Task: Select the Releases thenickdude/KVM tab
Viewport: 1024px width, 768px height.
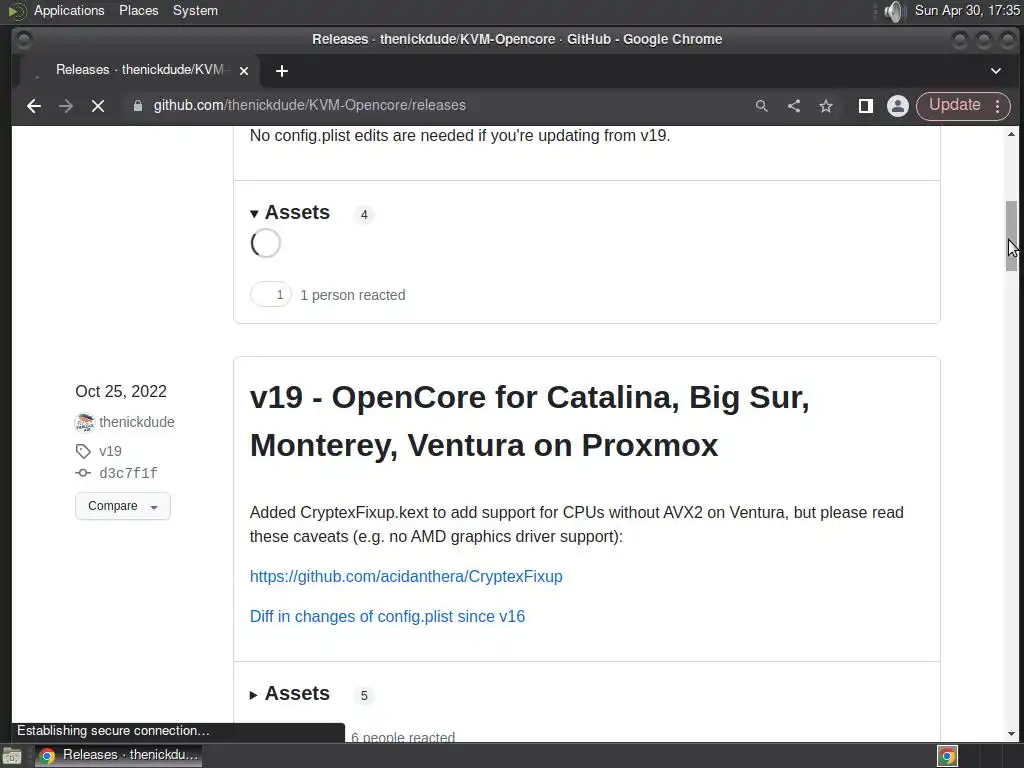Action: pyautogui.click(x=140, y=70)
